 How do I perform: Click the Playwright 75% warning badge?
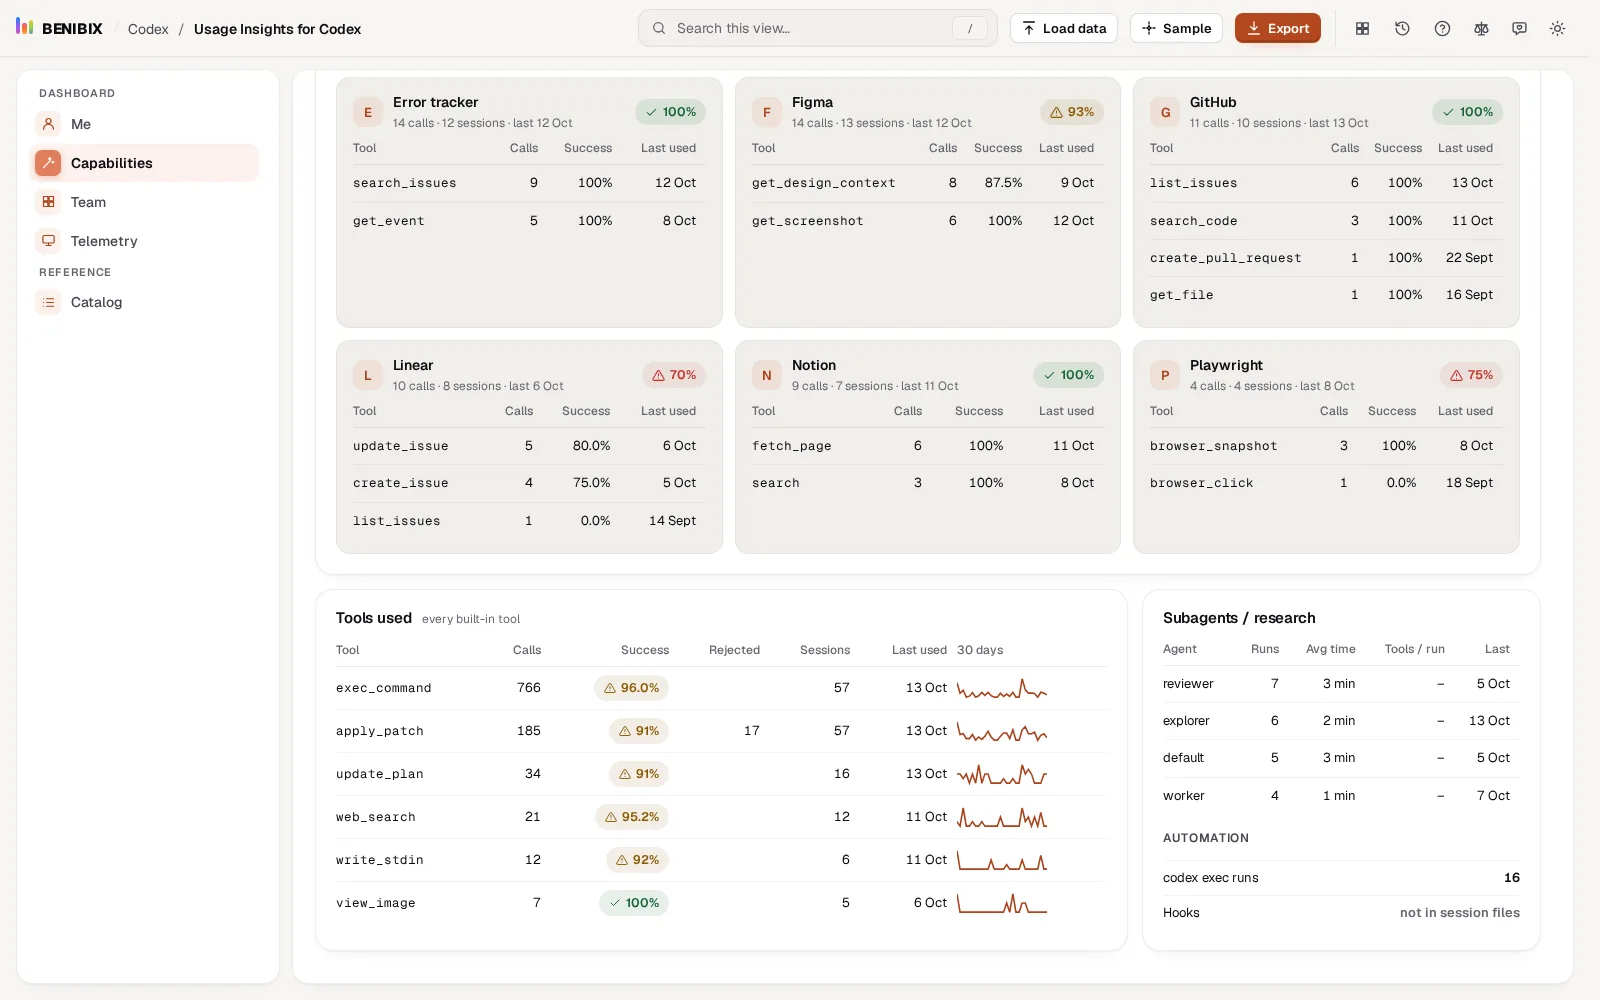tap(1471, 375)
